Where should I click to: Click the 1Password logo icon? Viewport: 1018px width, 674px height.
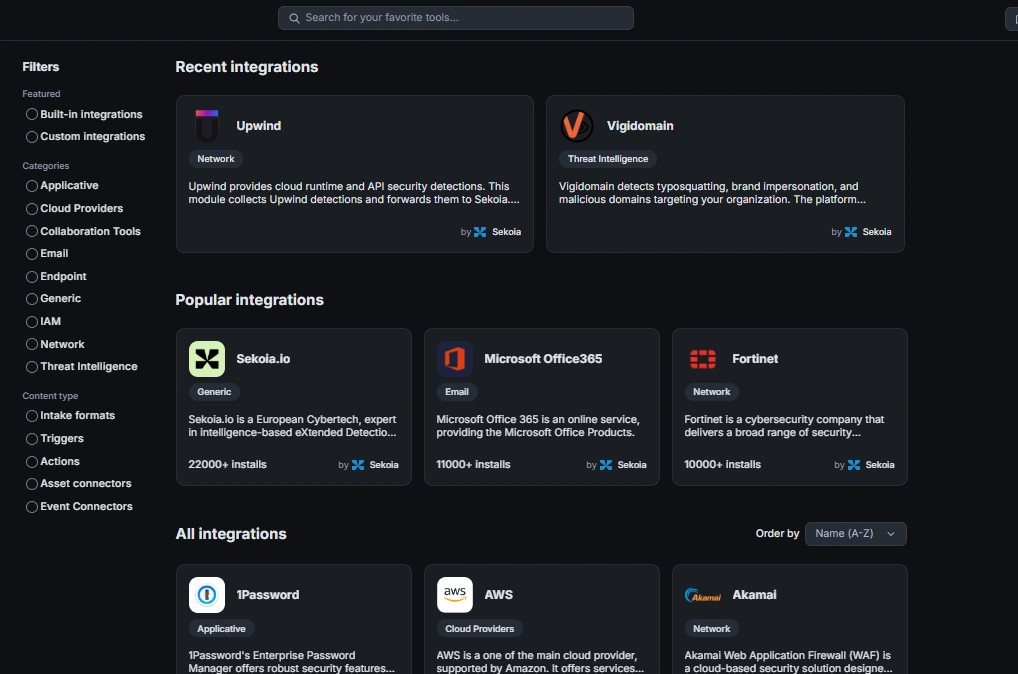[x=206, y=595]
